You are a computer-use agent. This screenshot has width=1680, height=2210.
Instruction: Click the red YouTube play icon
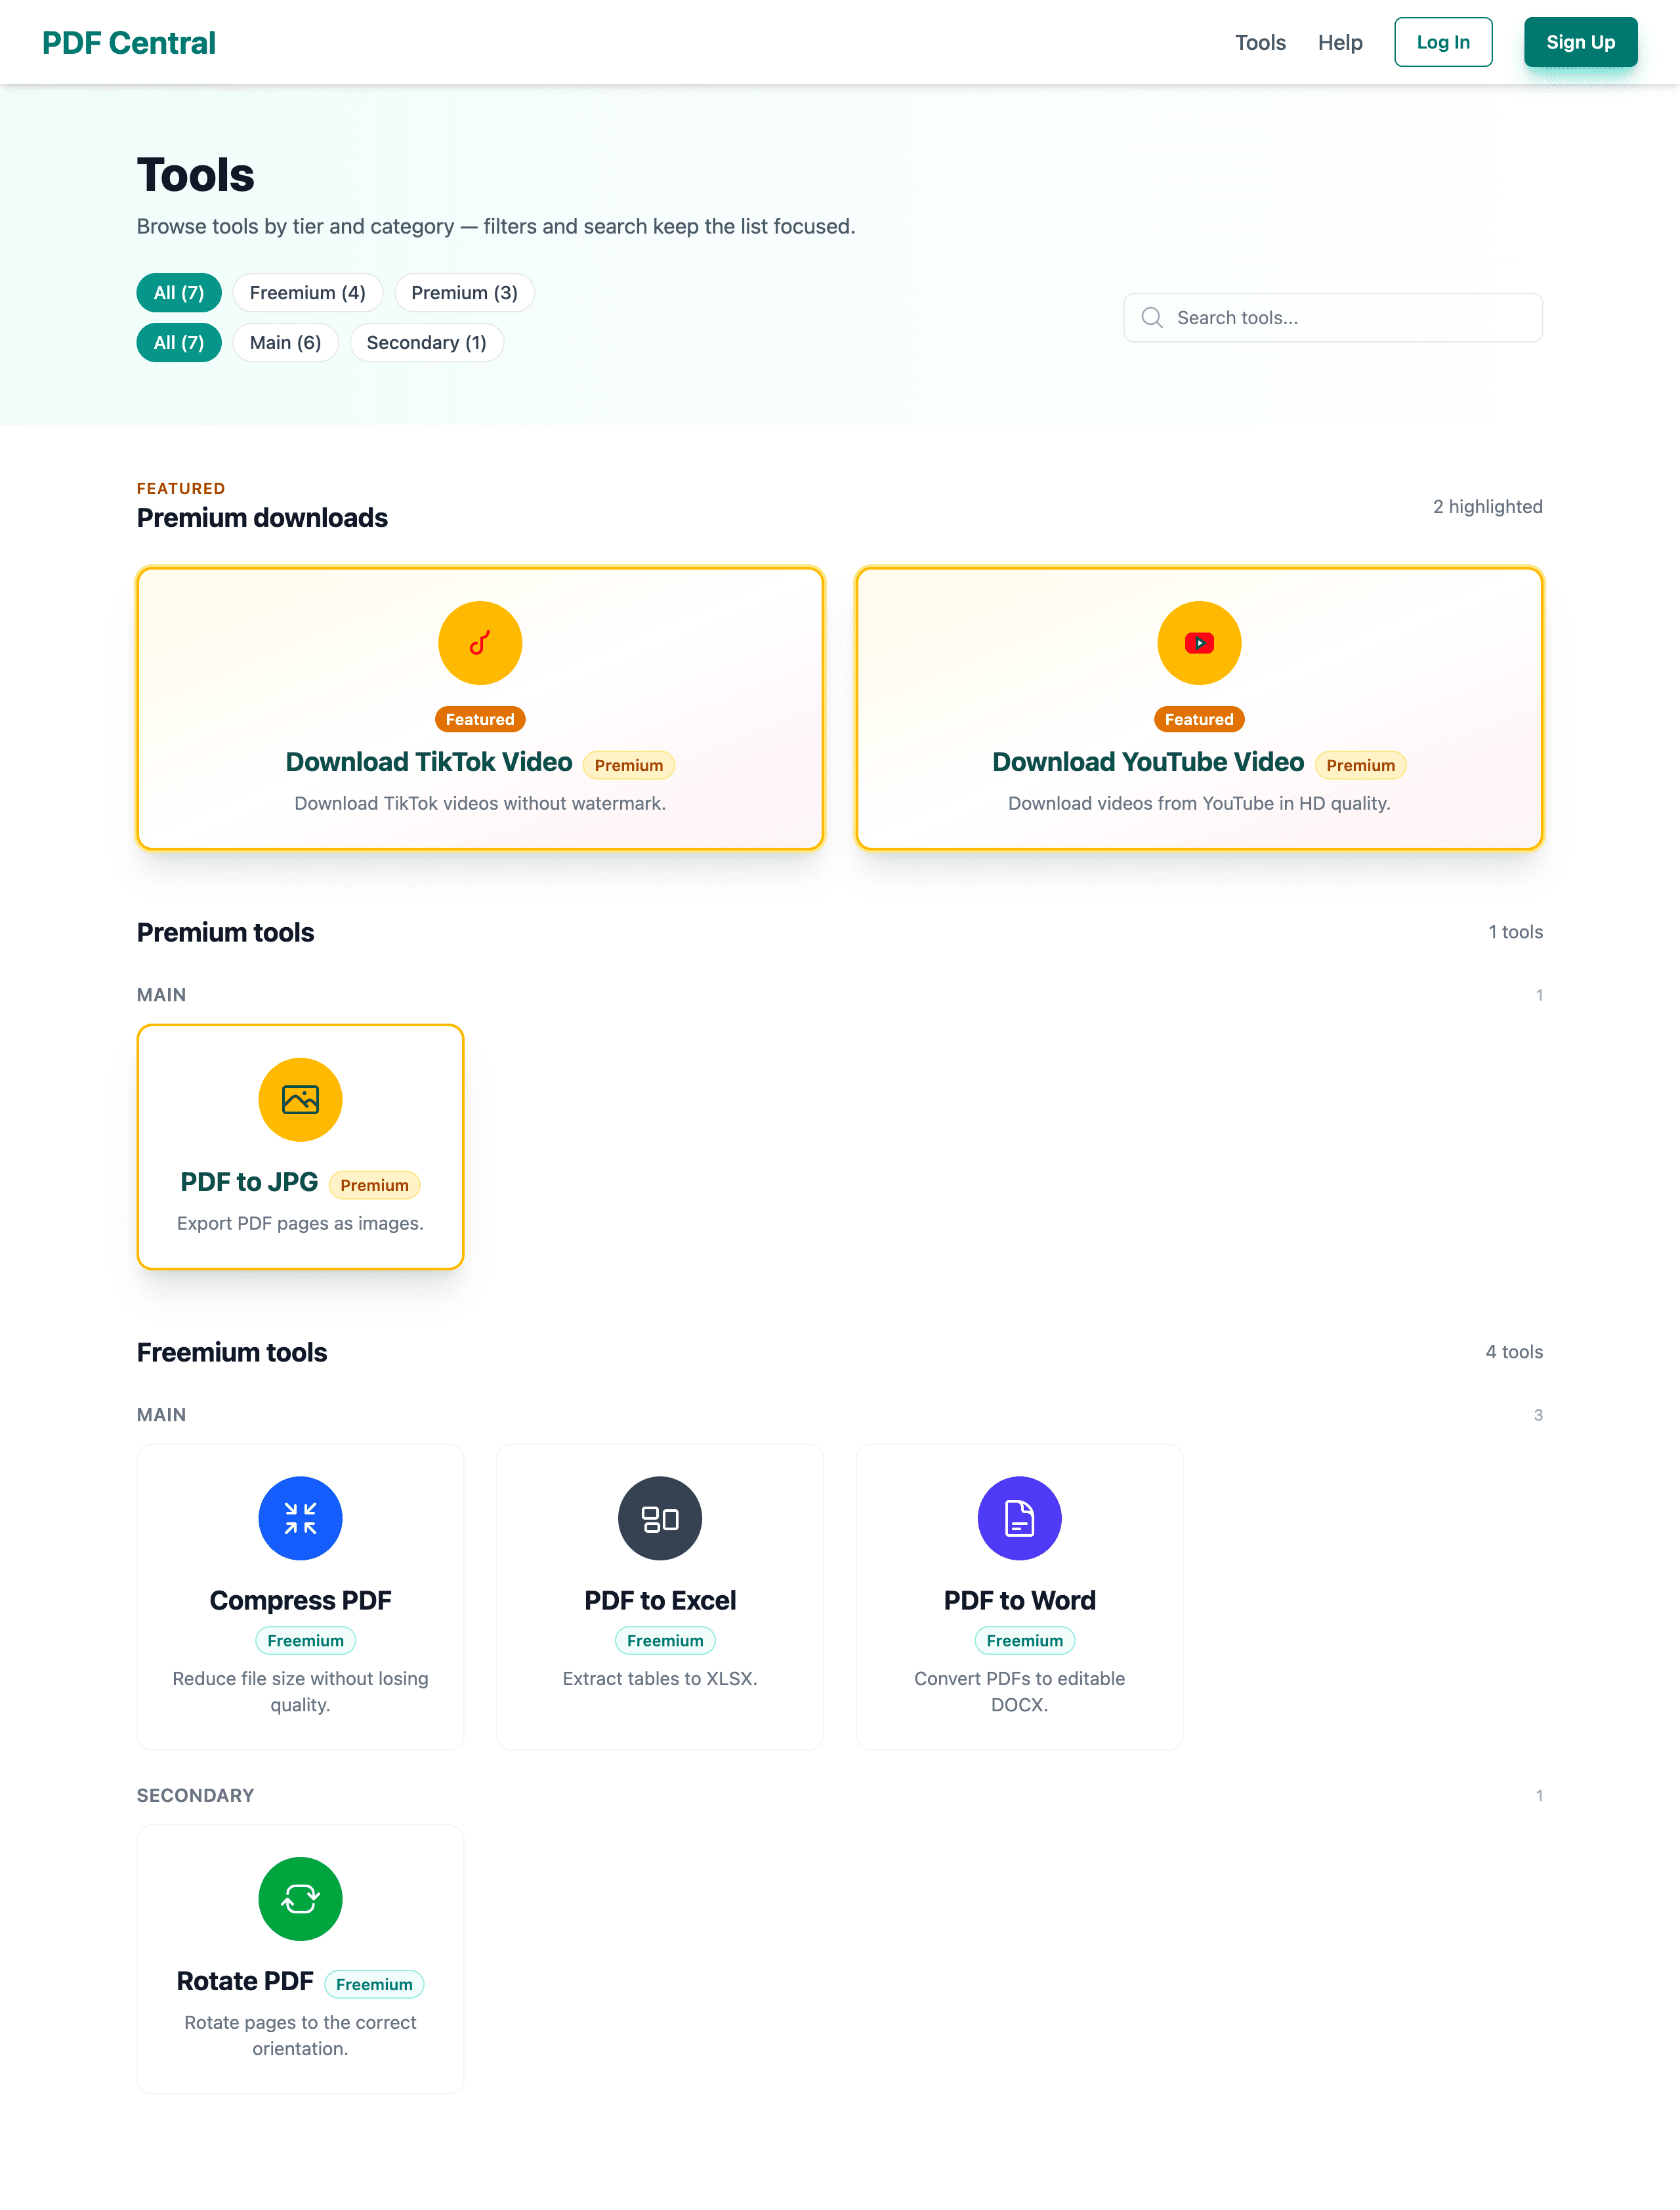pyautogui.click(x=1198, y=642)
